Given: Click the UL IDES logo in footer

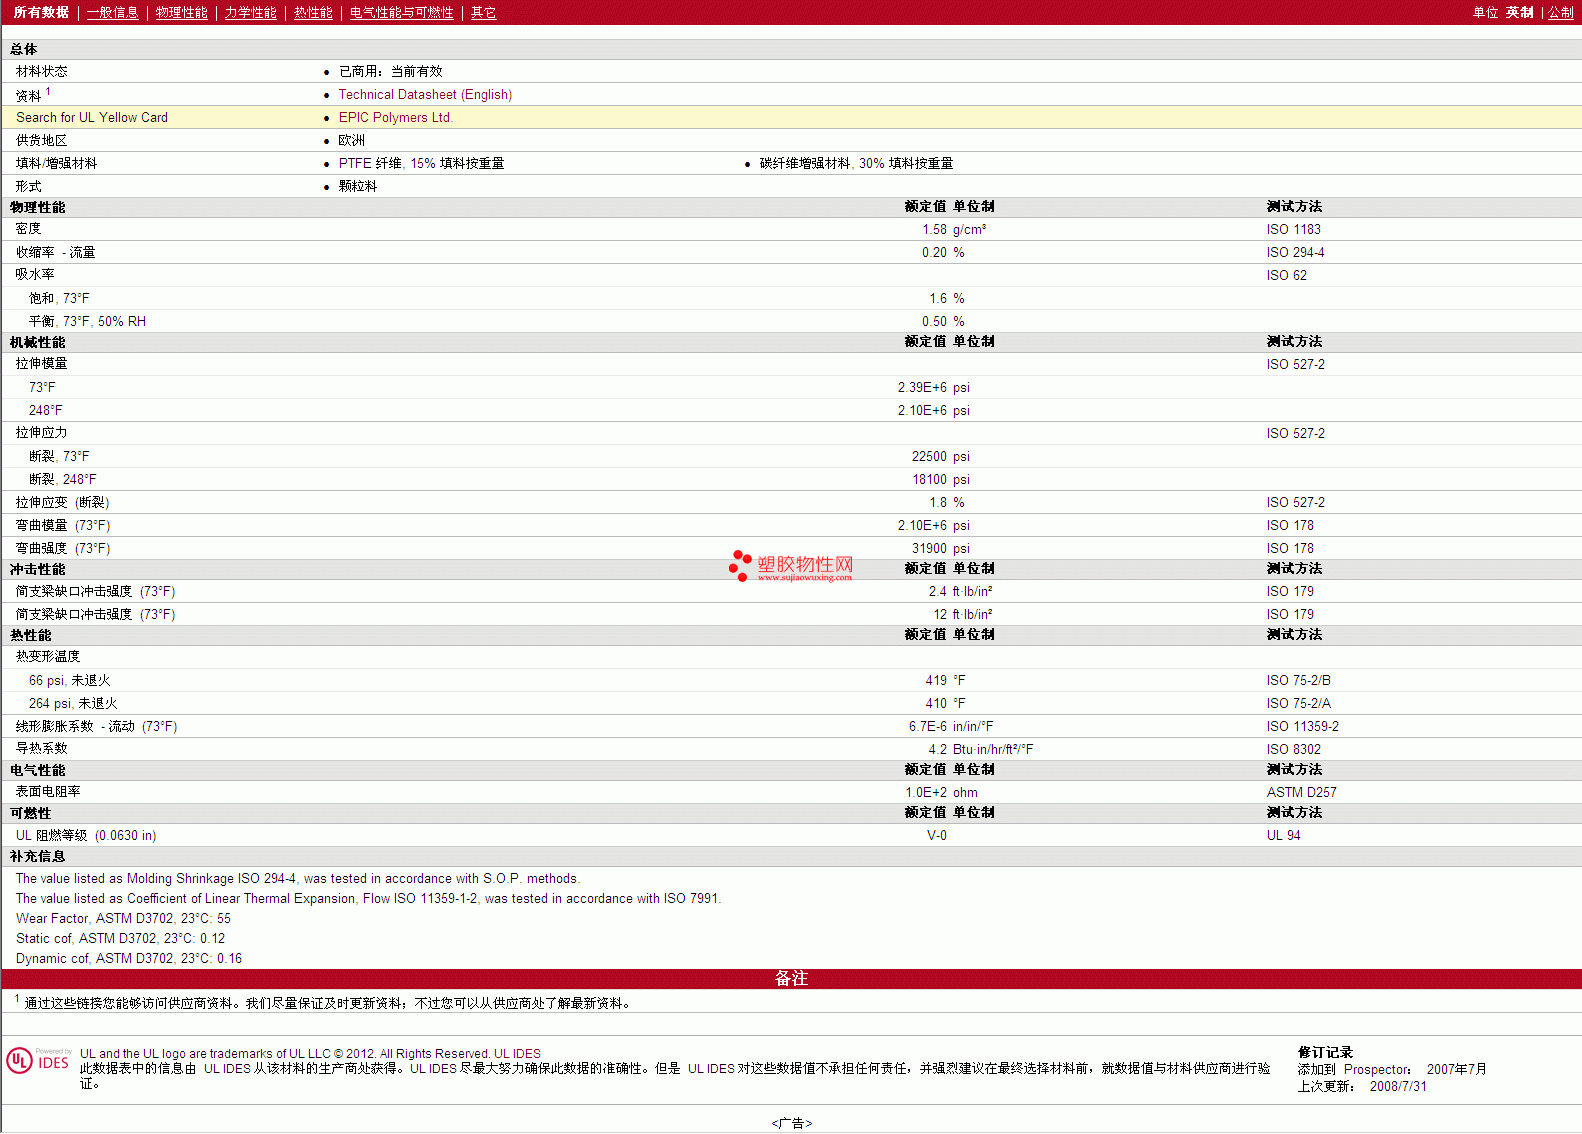Looking at the screenshot, I should [x=39, y=1060].
